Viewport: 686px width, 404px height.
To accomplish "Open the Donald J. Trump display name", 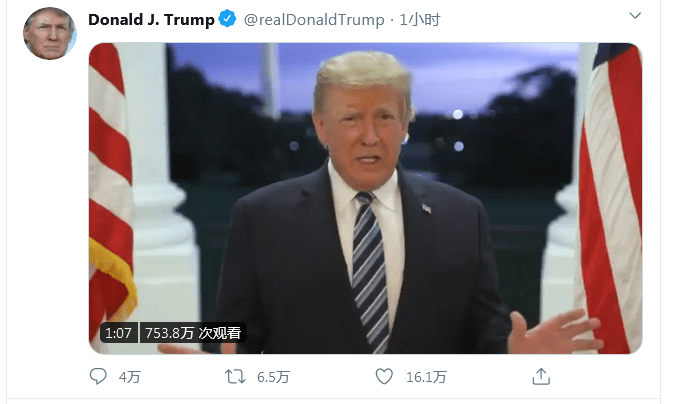I will tap(151, 19).
